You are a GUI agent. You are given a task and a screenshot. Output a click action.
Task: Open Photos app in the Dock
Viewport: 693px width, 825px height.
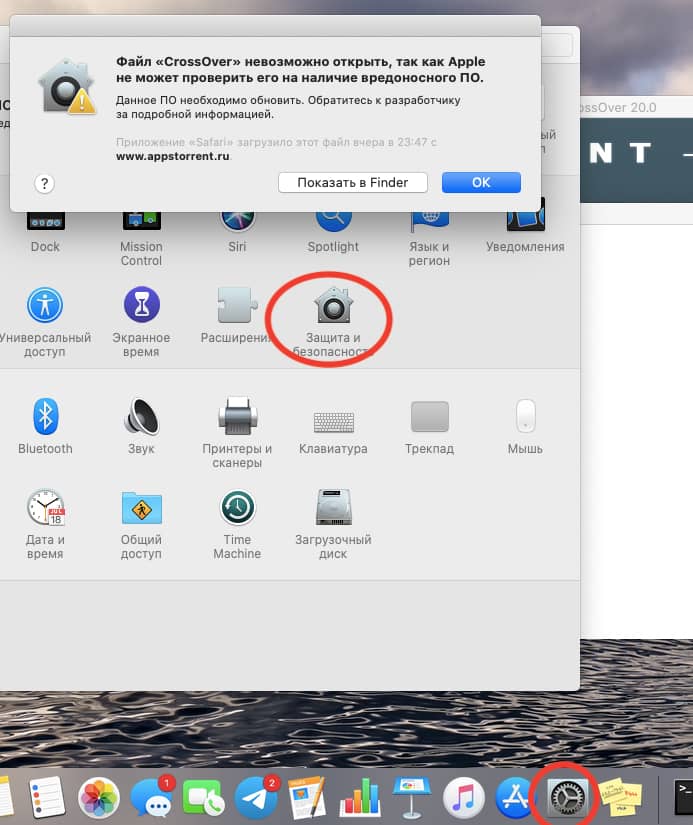coord(98,798)
